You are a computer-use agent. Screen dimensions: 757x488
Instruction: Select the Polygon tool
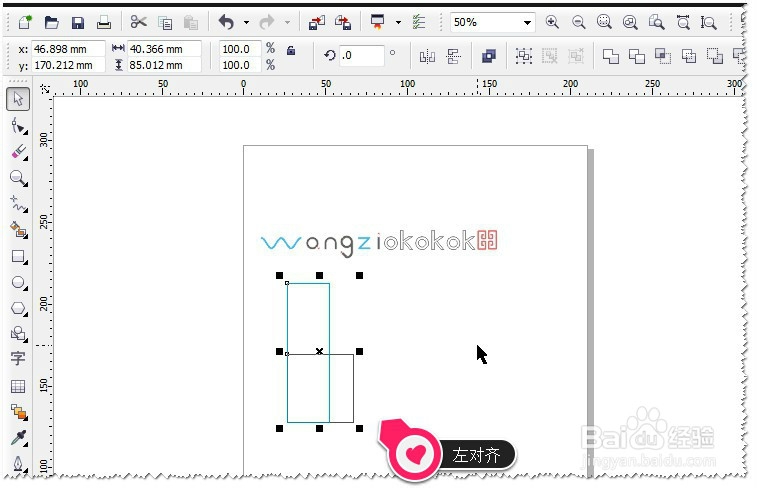(x=18, y=308)
